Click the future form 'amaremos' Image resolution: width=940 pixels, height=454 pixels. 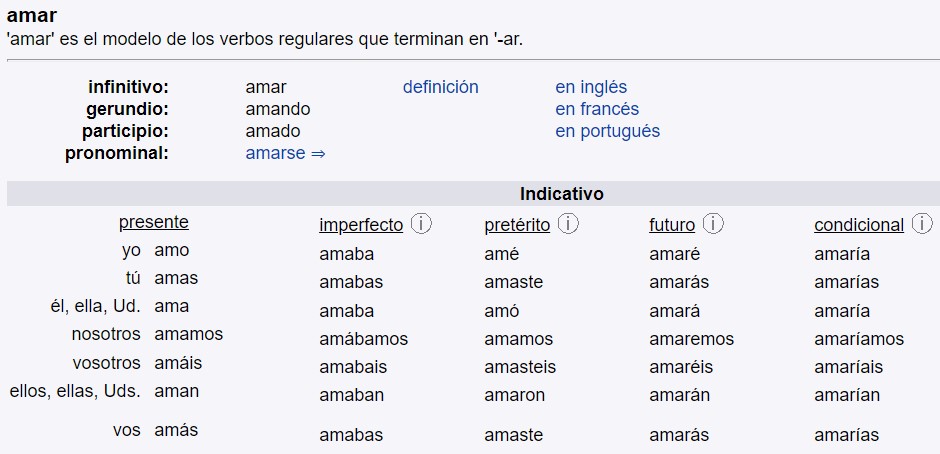click(691, 339)
